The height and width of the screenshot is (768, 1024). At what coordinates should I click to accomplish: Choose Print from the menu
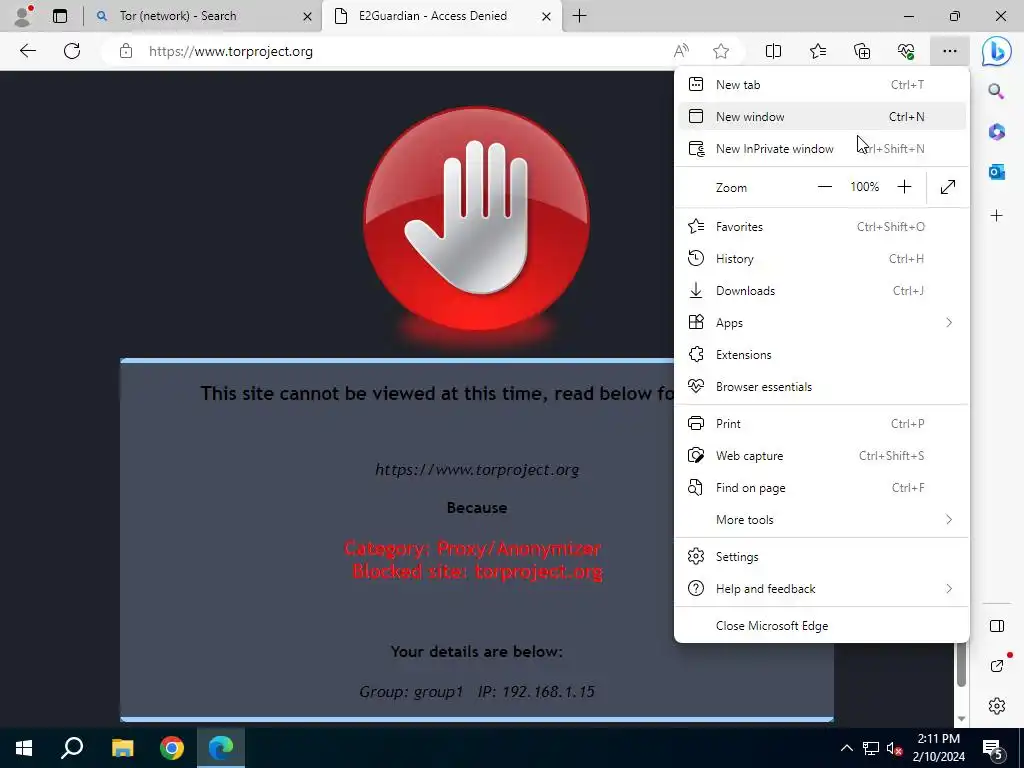click(822, 424)
